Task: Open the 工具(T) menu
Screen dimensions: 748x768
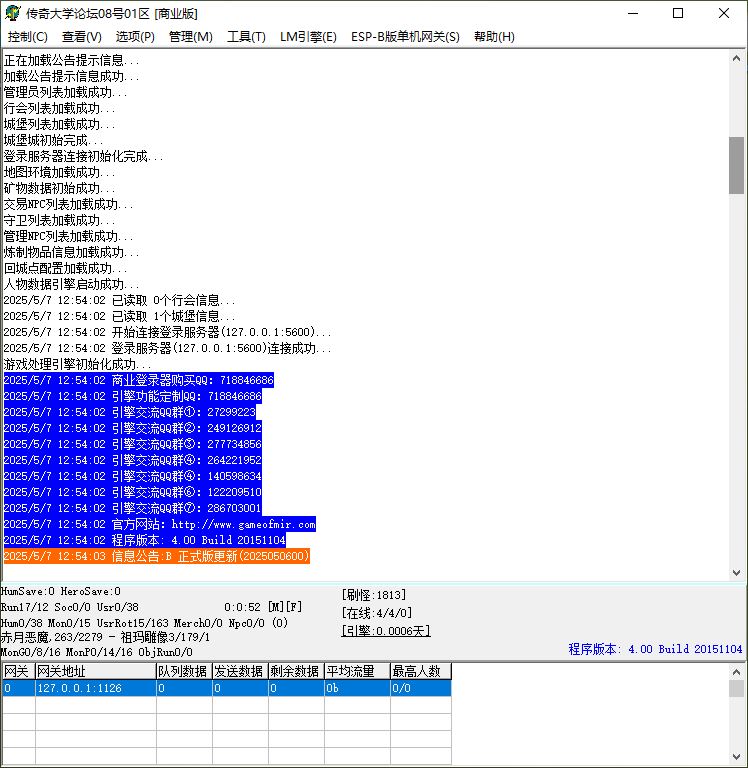Action: pyautogui.click(x=246, y=37)
